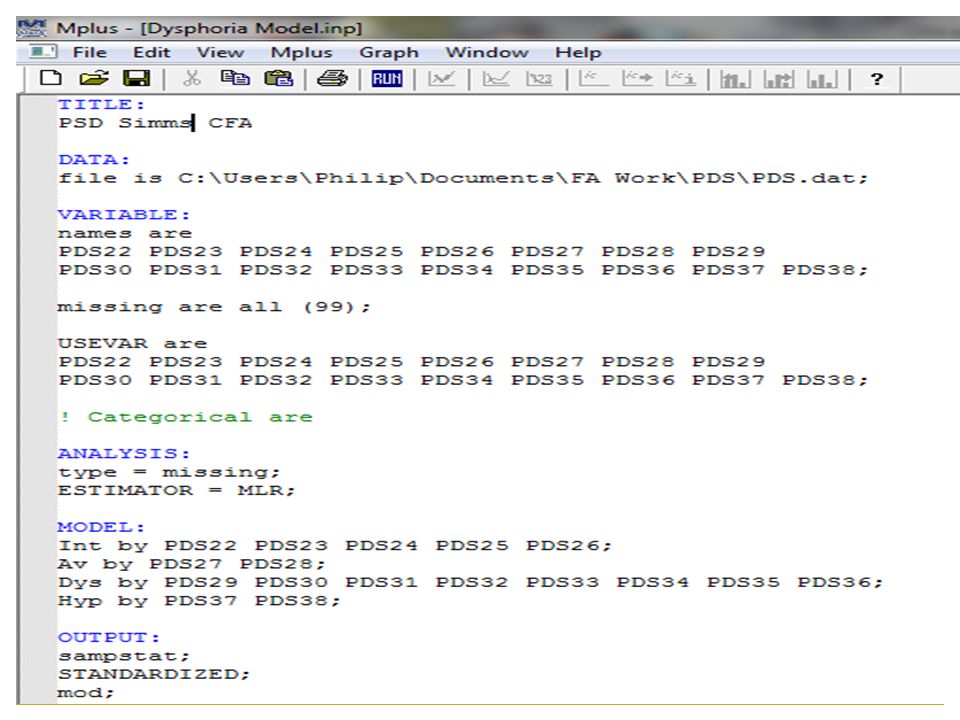This screenshot has width=960, height=720.
Task: Click the Paste clipboard icon
Action: pos(279,78)
